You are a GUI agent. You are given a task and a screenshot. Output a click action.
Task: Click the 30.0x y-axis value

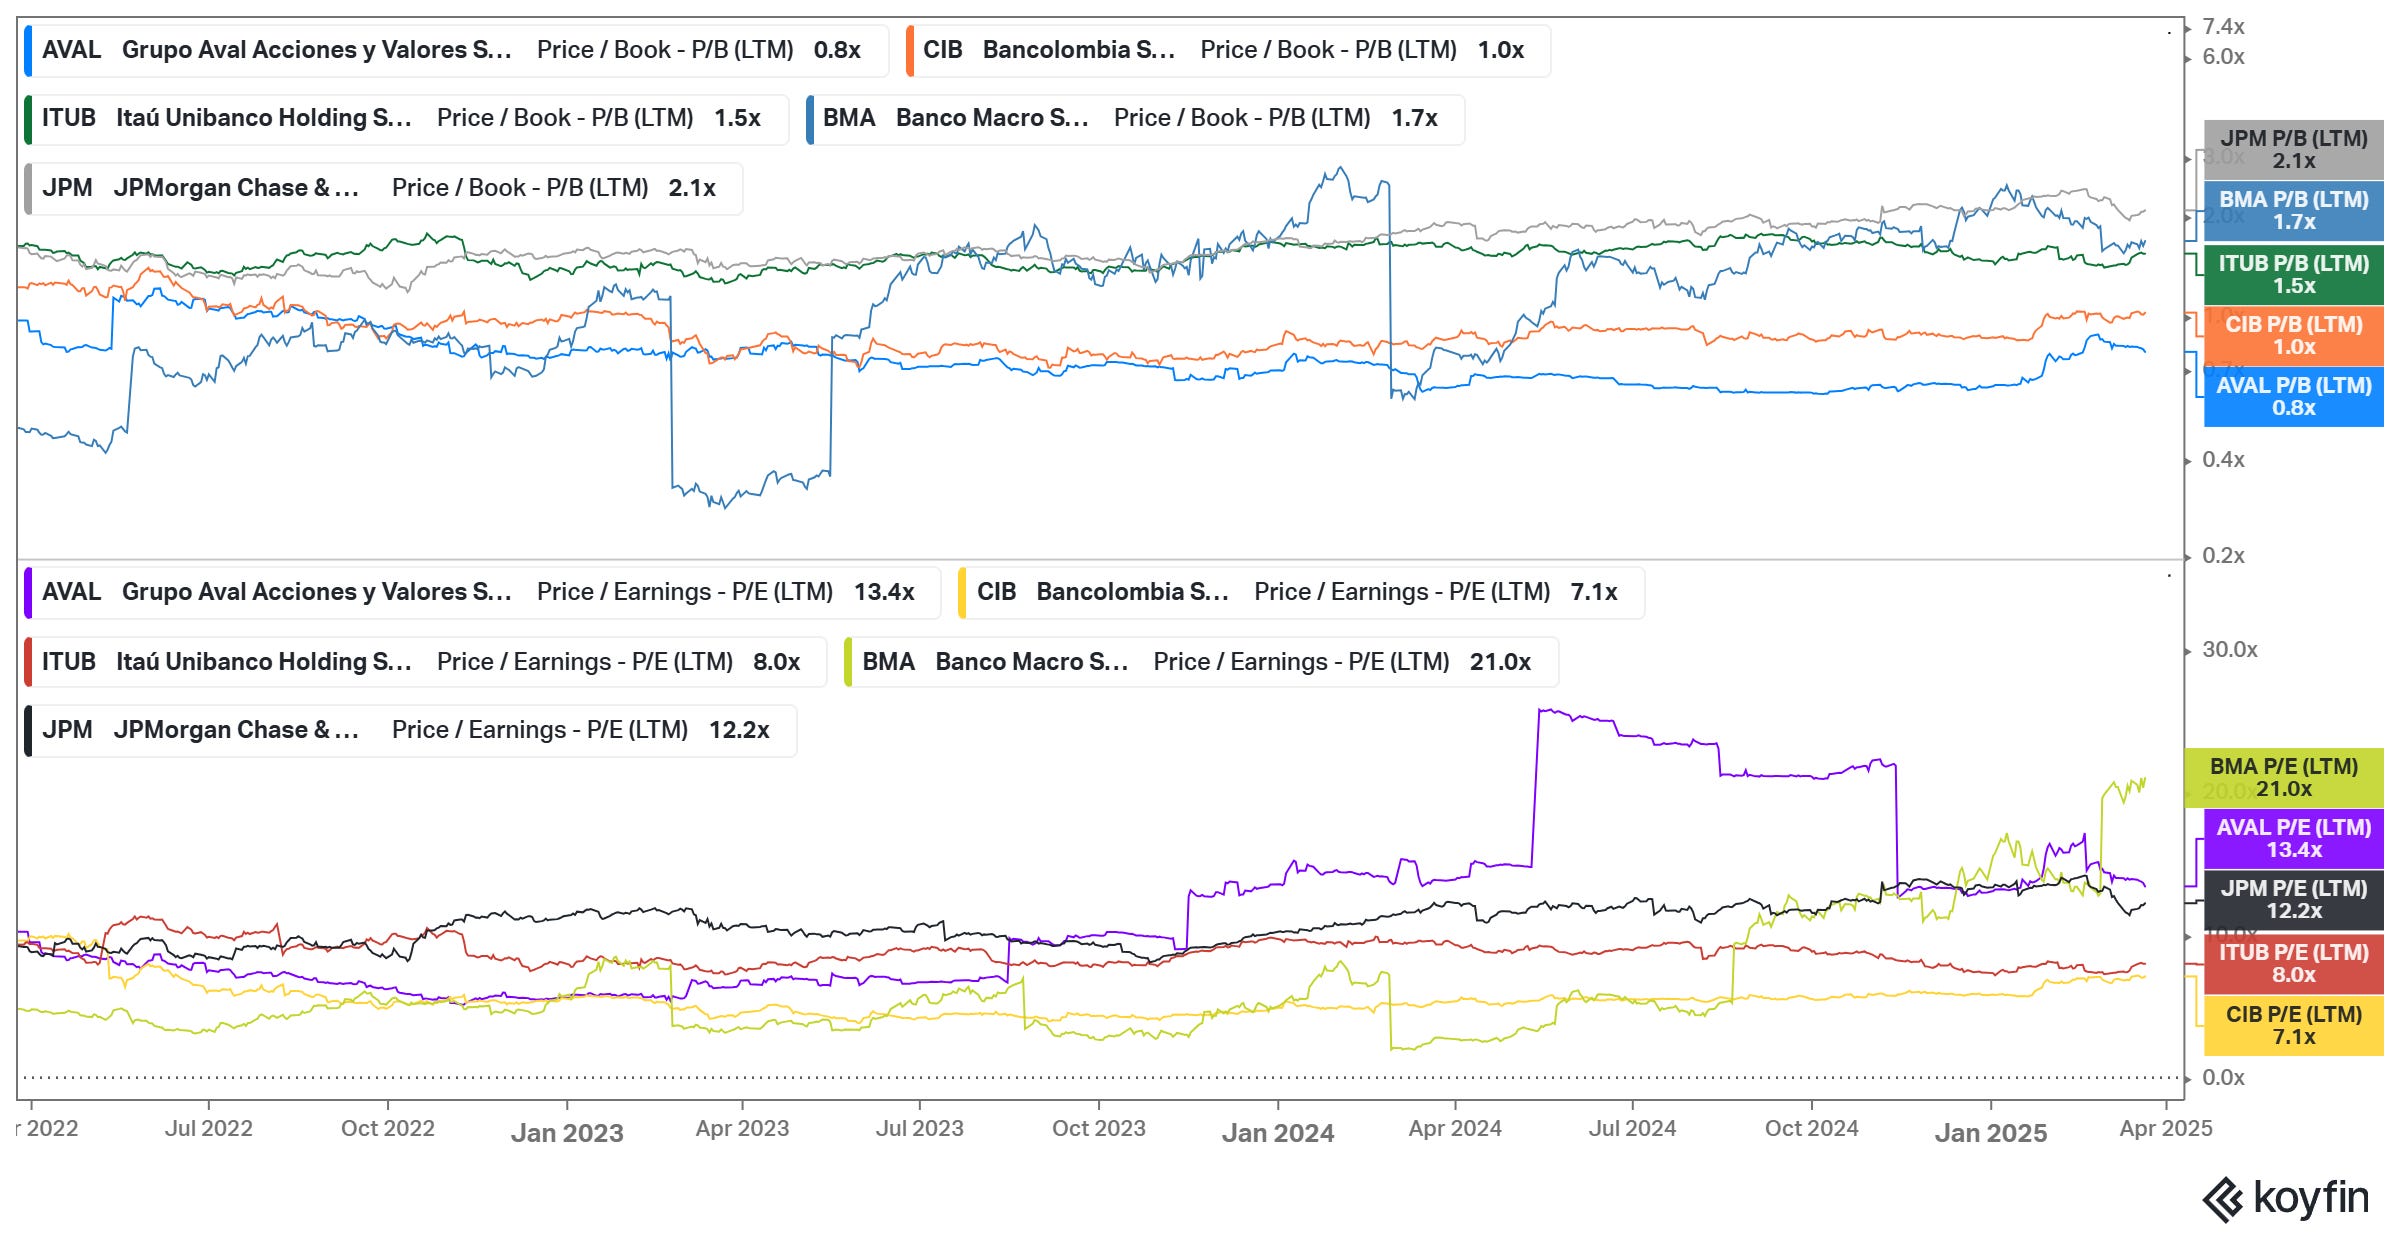[2230, 650]
